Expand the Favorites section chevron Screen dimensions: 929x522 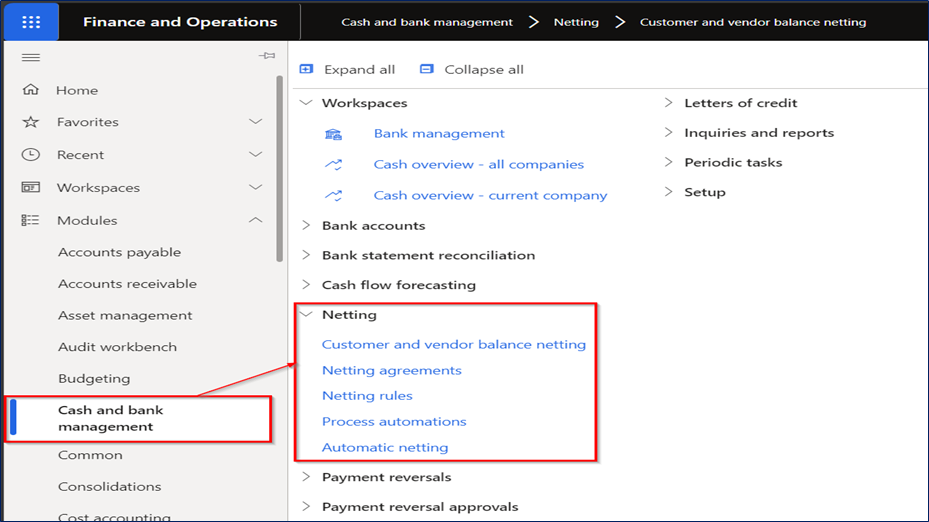coord(255,121)
